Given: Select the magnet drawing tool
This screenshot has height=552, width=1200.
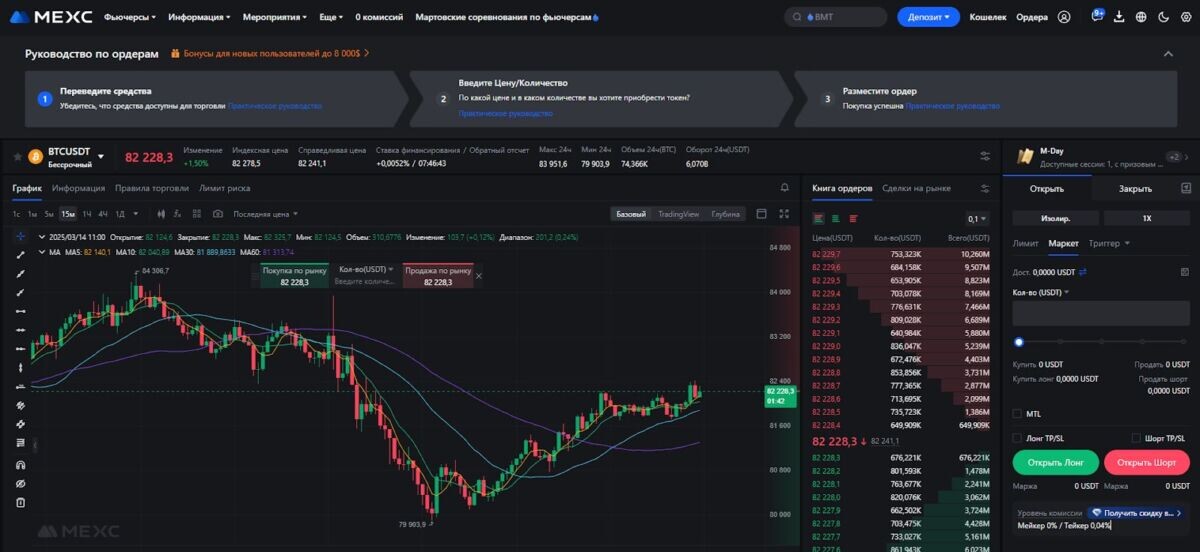Looking at the screenshot, I should (20, 465).
